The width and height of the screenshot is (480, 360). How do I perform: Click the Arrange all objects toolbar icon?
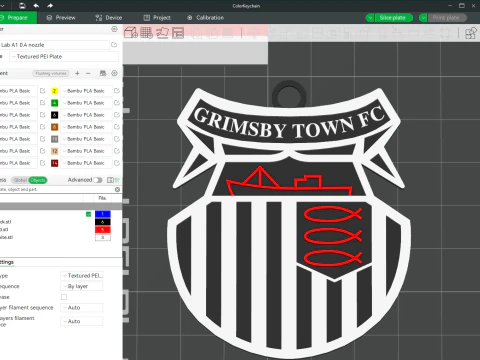pyautogui.click(x=178, y=32)
